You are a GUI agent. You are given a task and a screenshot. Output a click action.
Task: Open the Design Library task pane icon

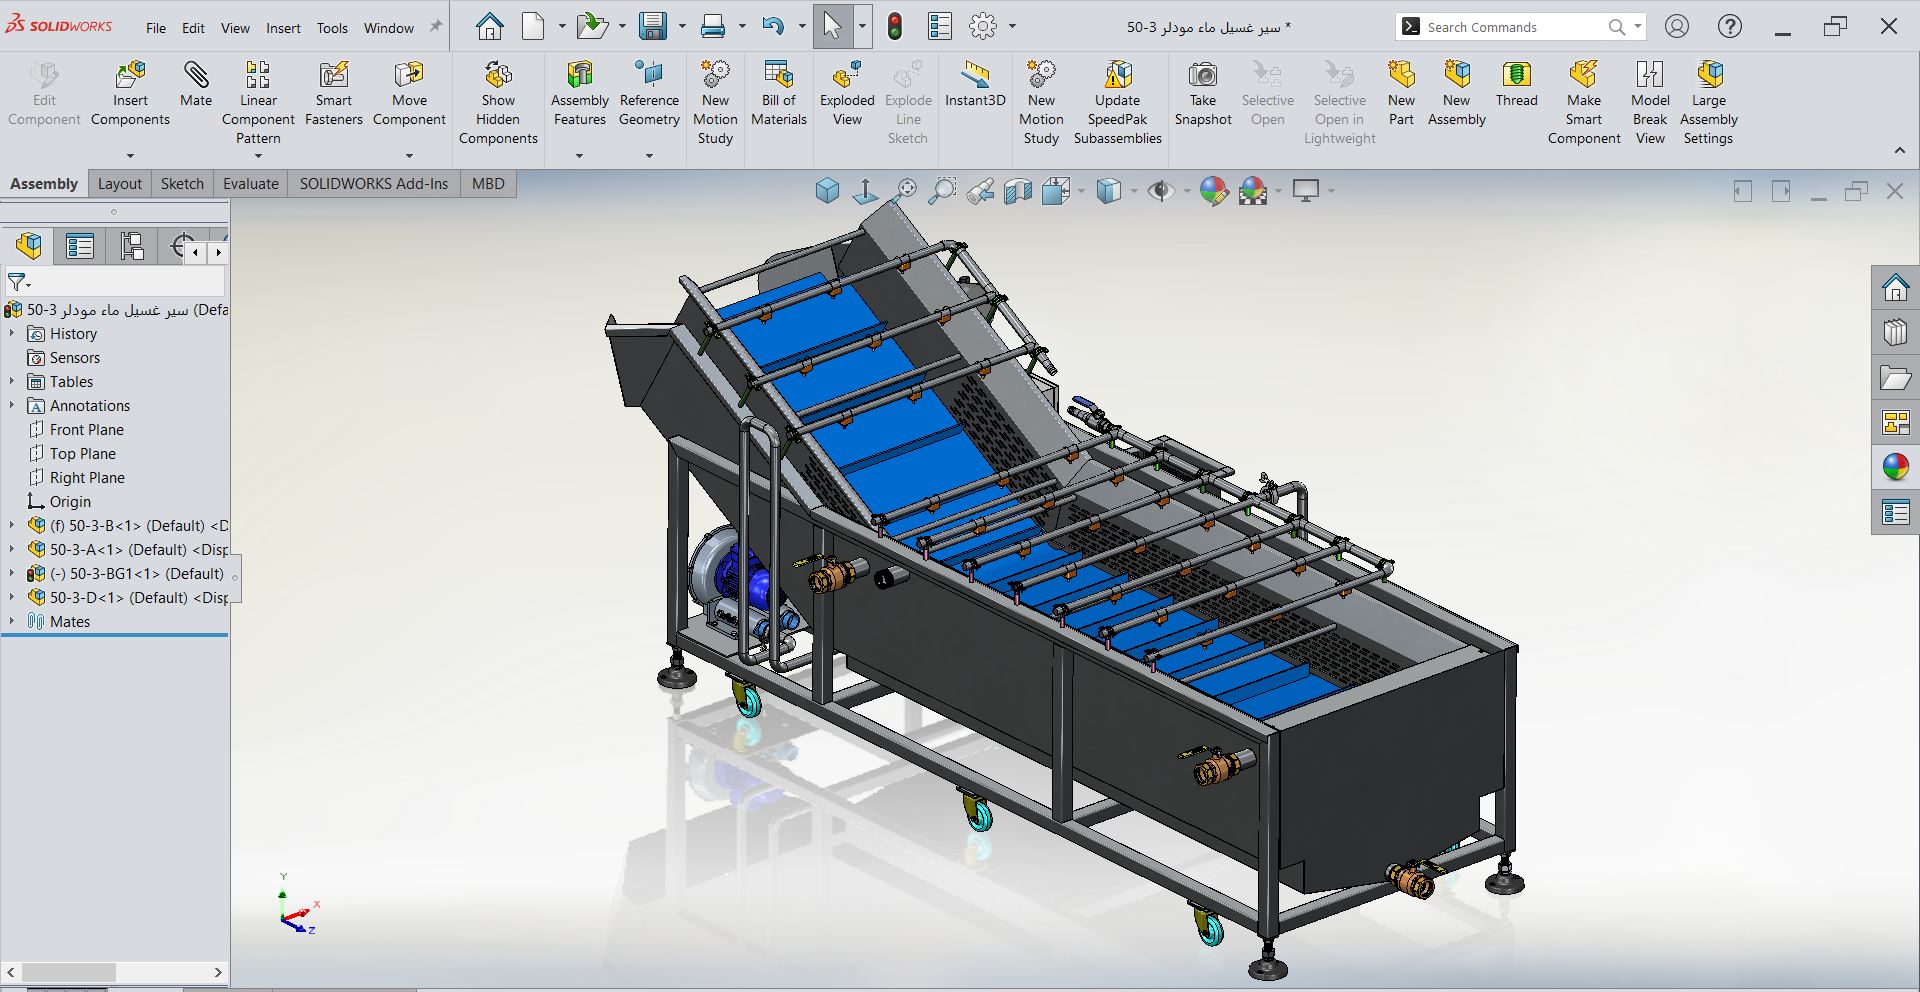tap(1895, 332)
